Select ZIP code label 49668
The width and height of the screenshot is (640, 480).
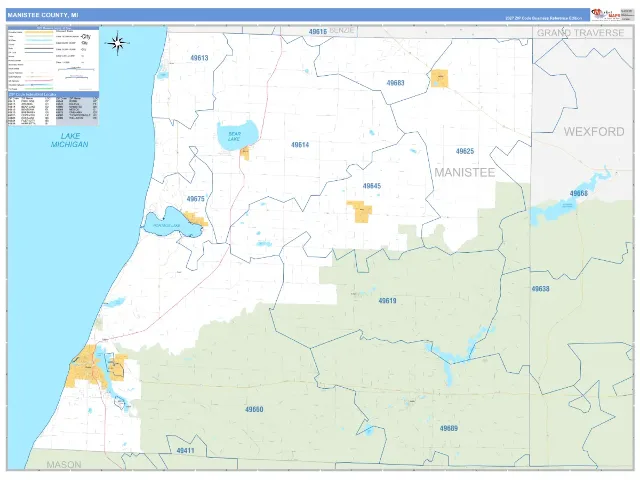pos(579,193)
